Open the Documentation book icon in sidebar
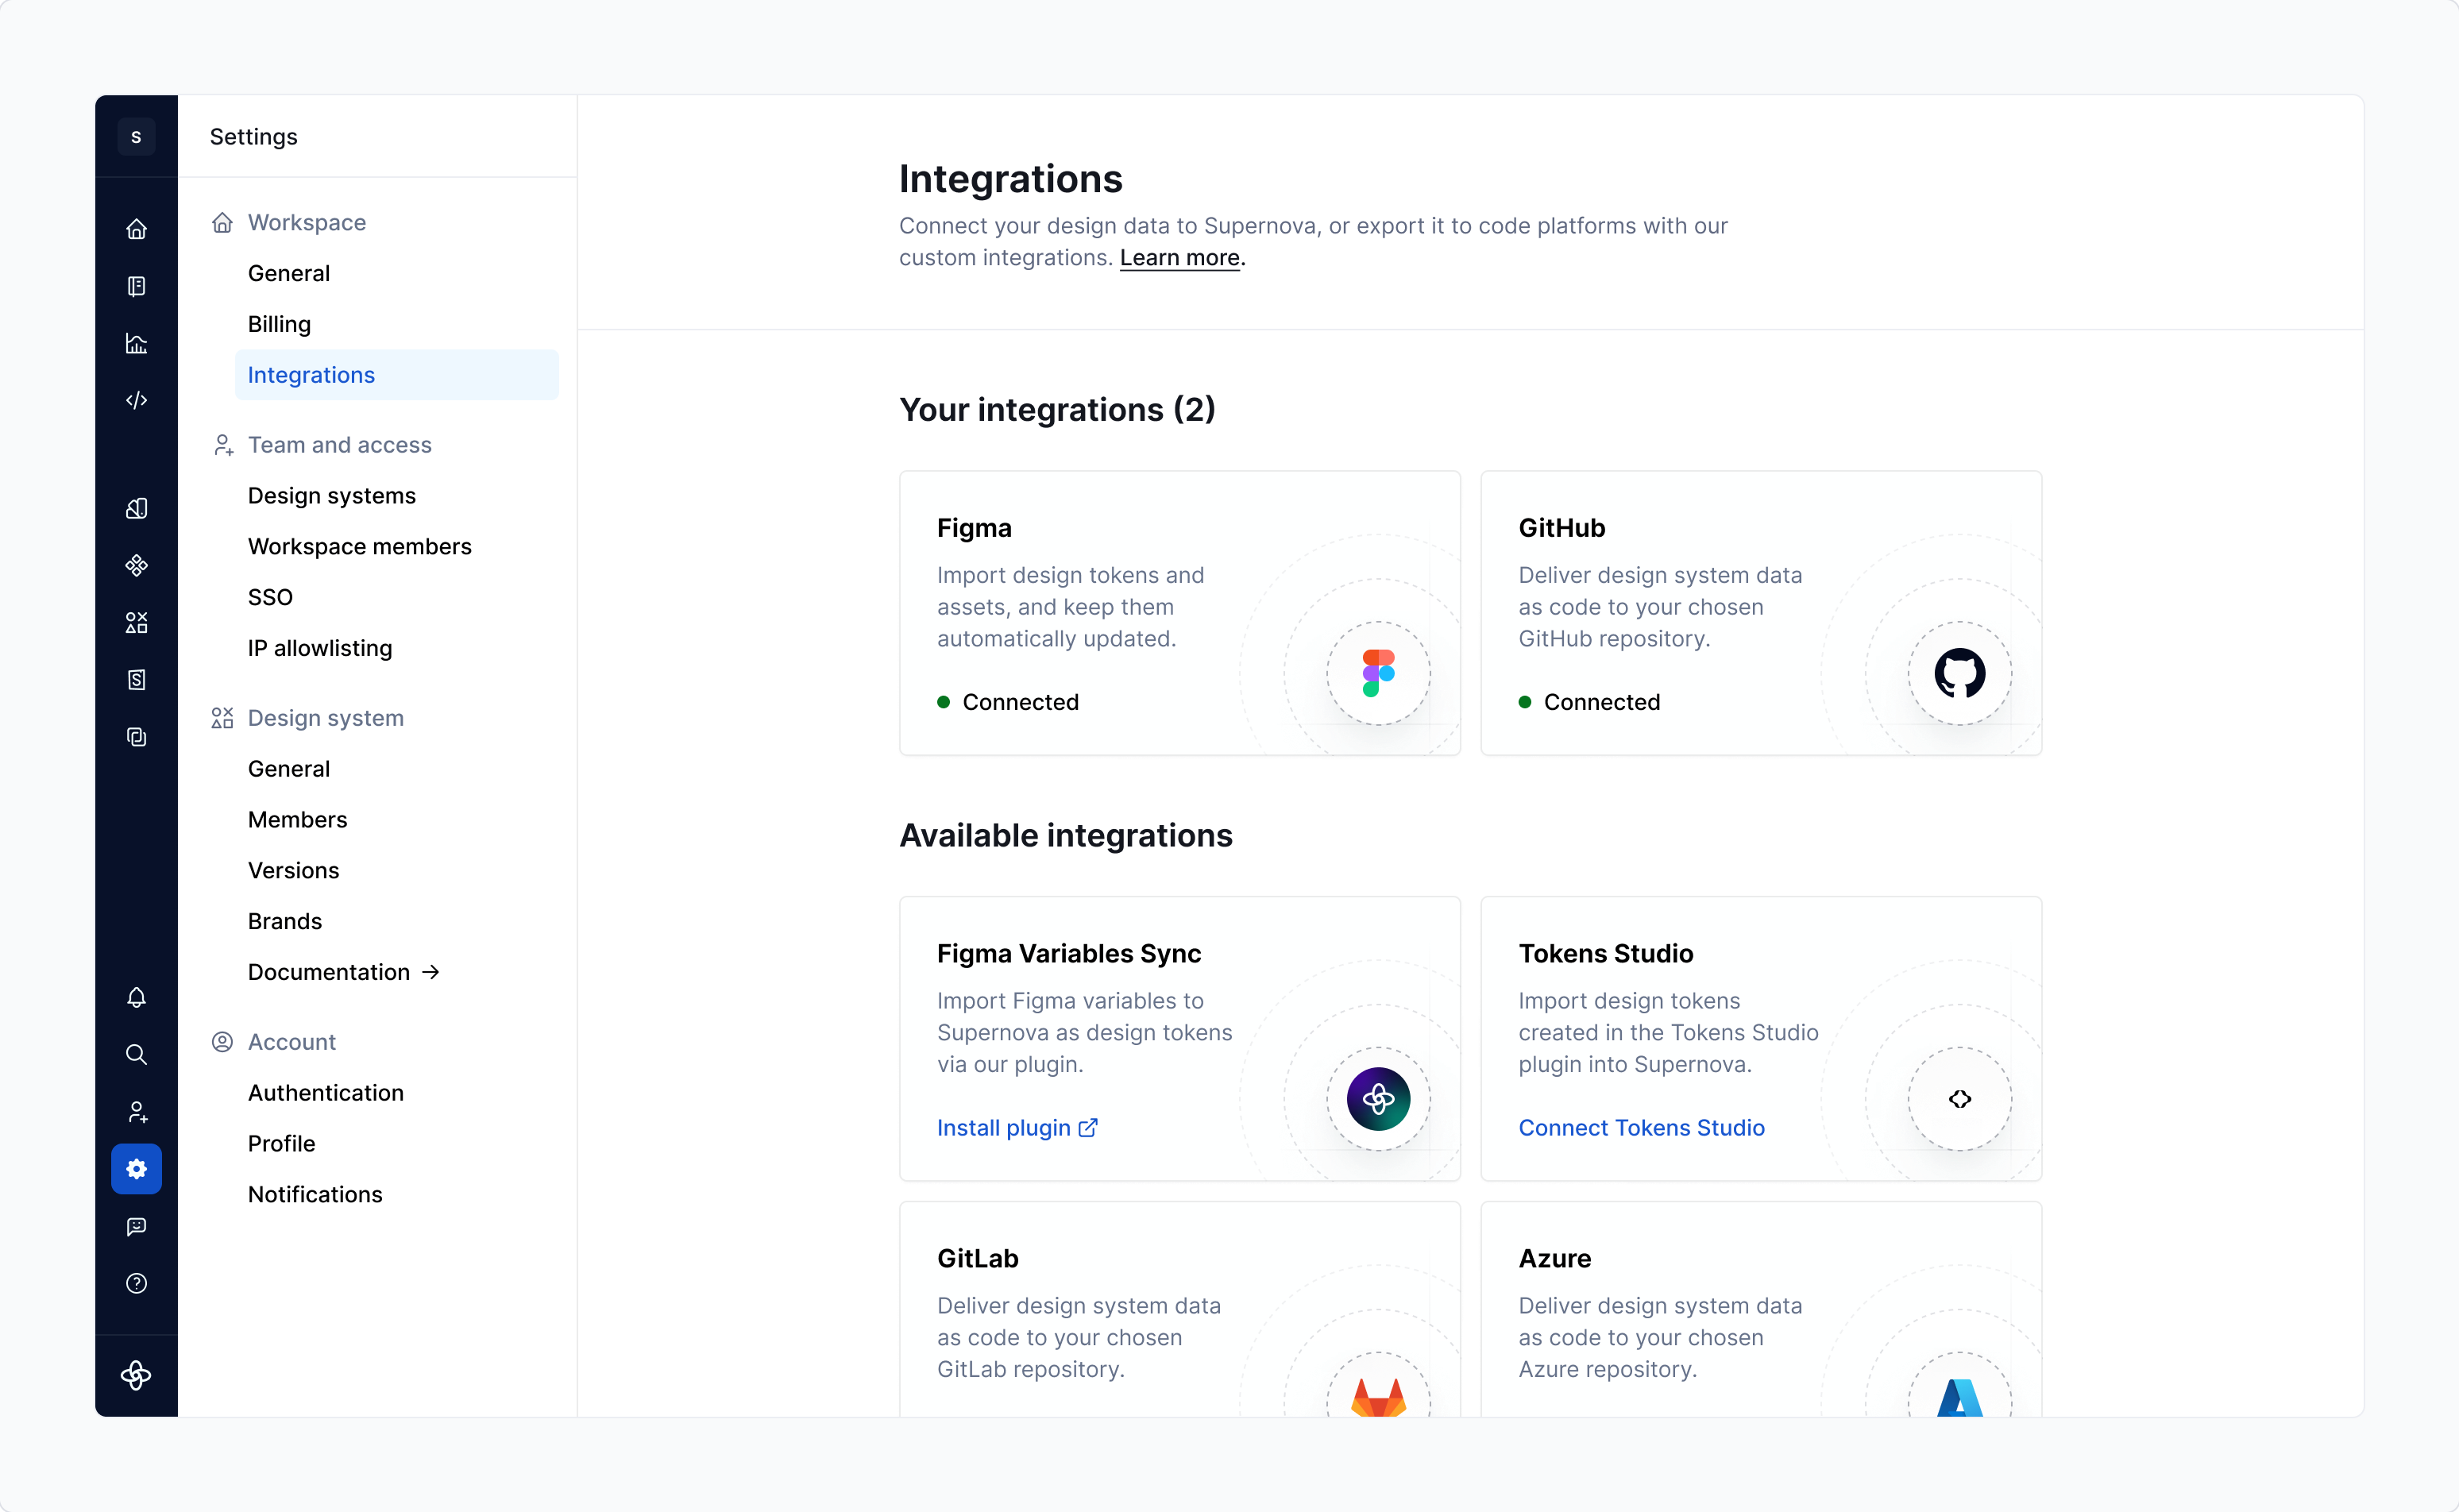 click(137, 287)
